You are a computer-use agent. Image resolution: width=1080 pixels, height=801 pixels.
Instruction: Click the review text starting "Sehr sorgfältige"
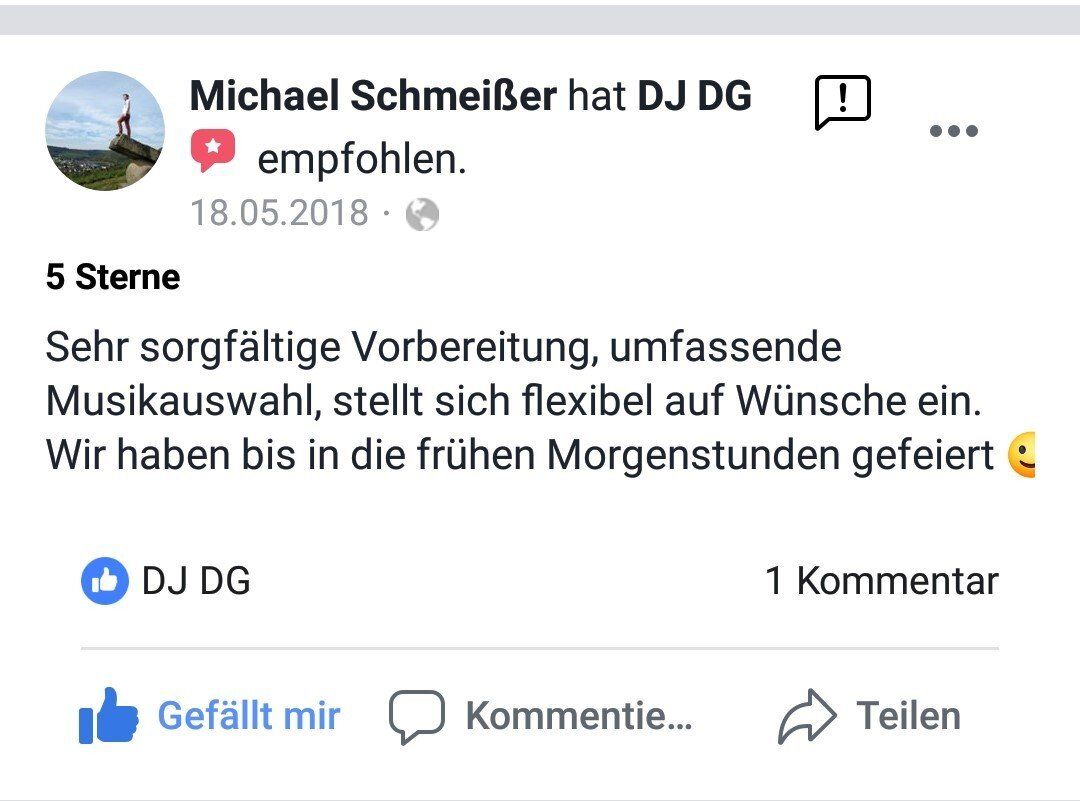(444, 348)
